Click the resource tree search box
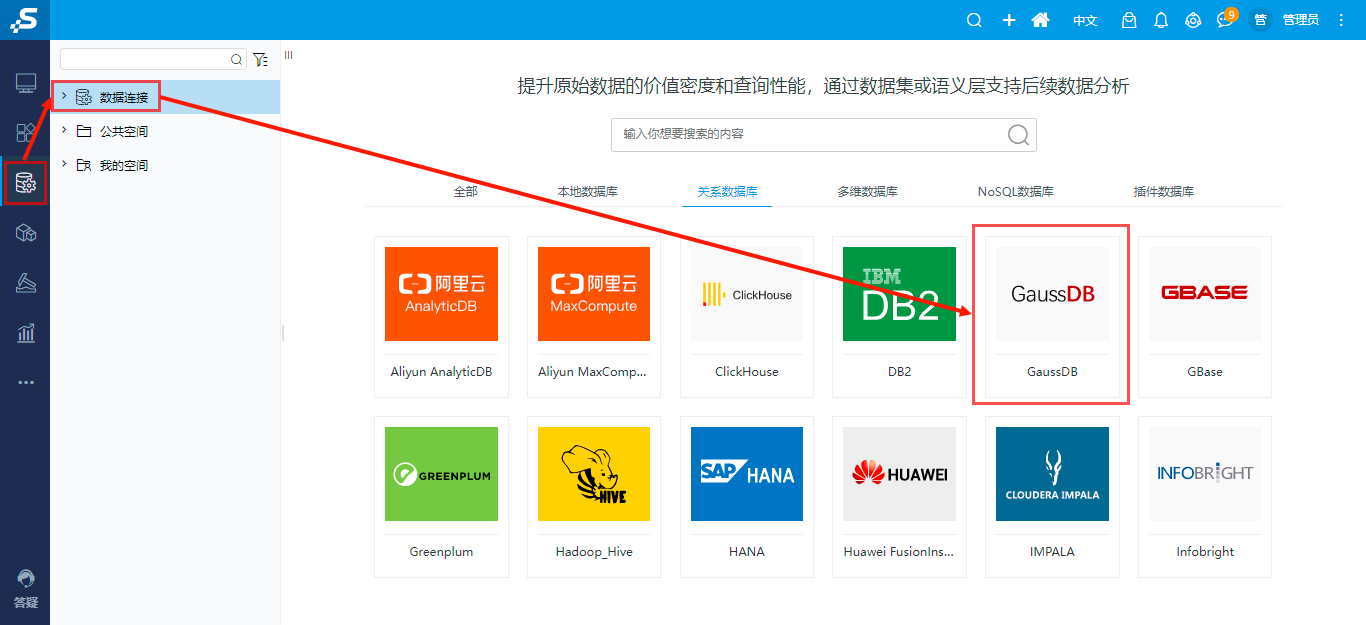The height and width of the screenshot is (625, 1366). [x=153, y=59]
